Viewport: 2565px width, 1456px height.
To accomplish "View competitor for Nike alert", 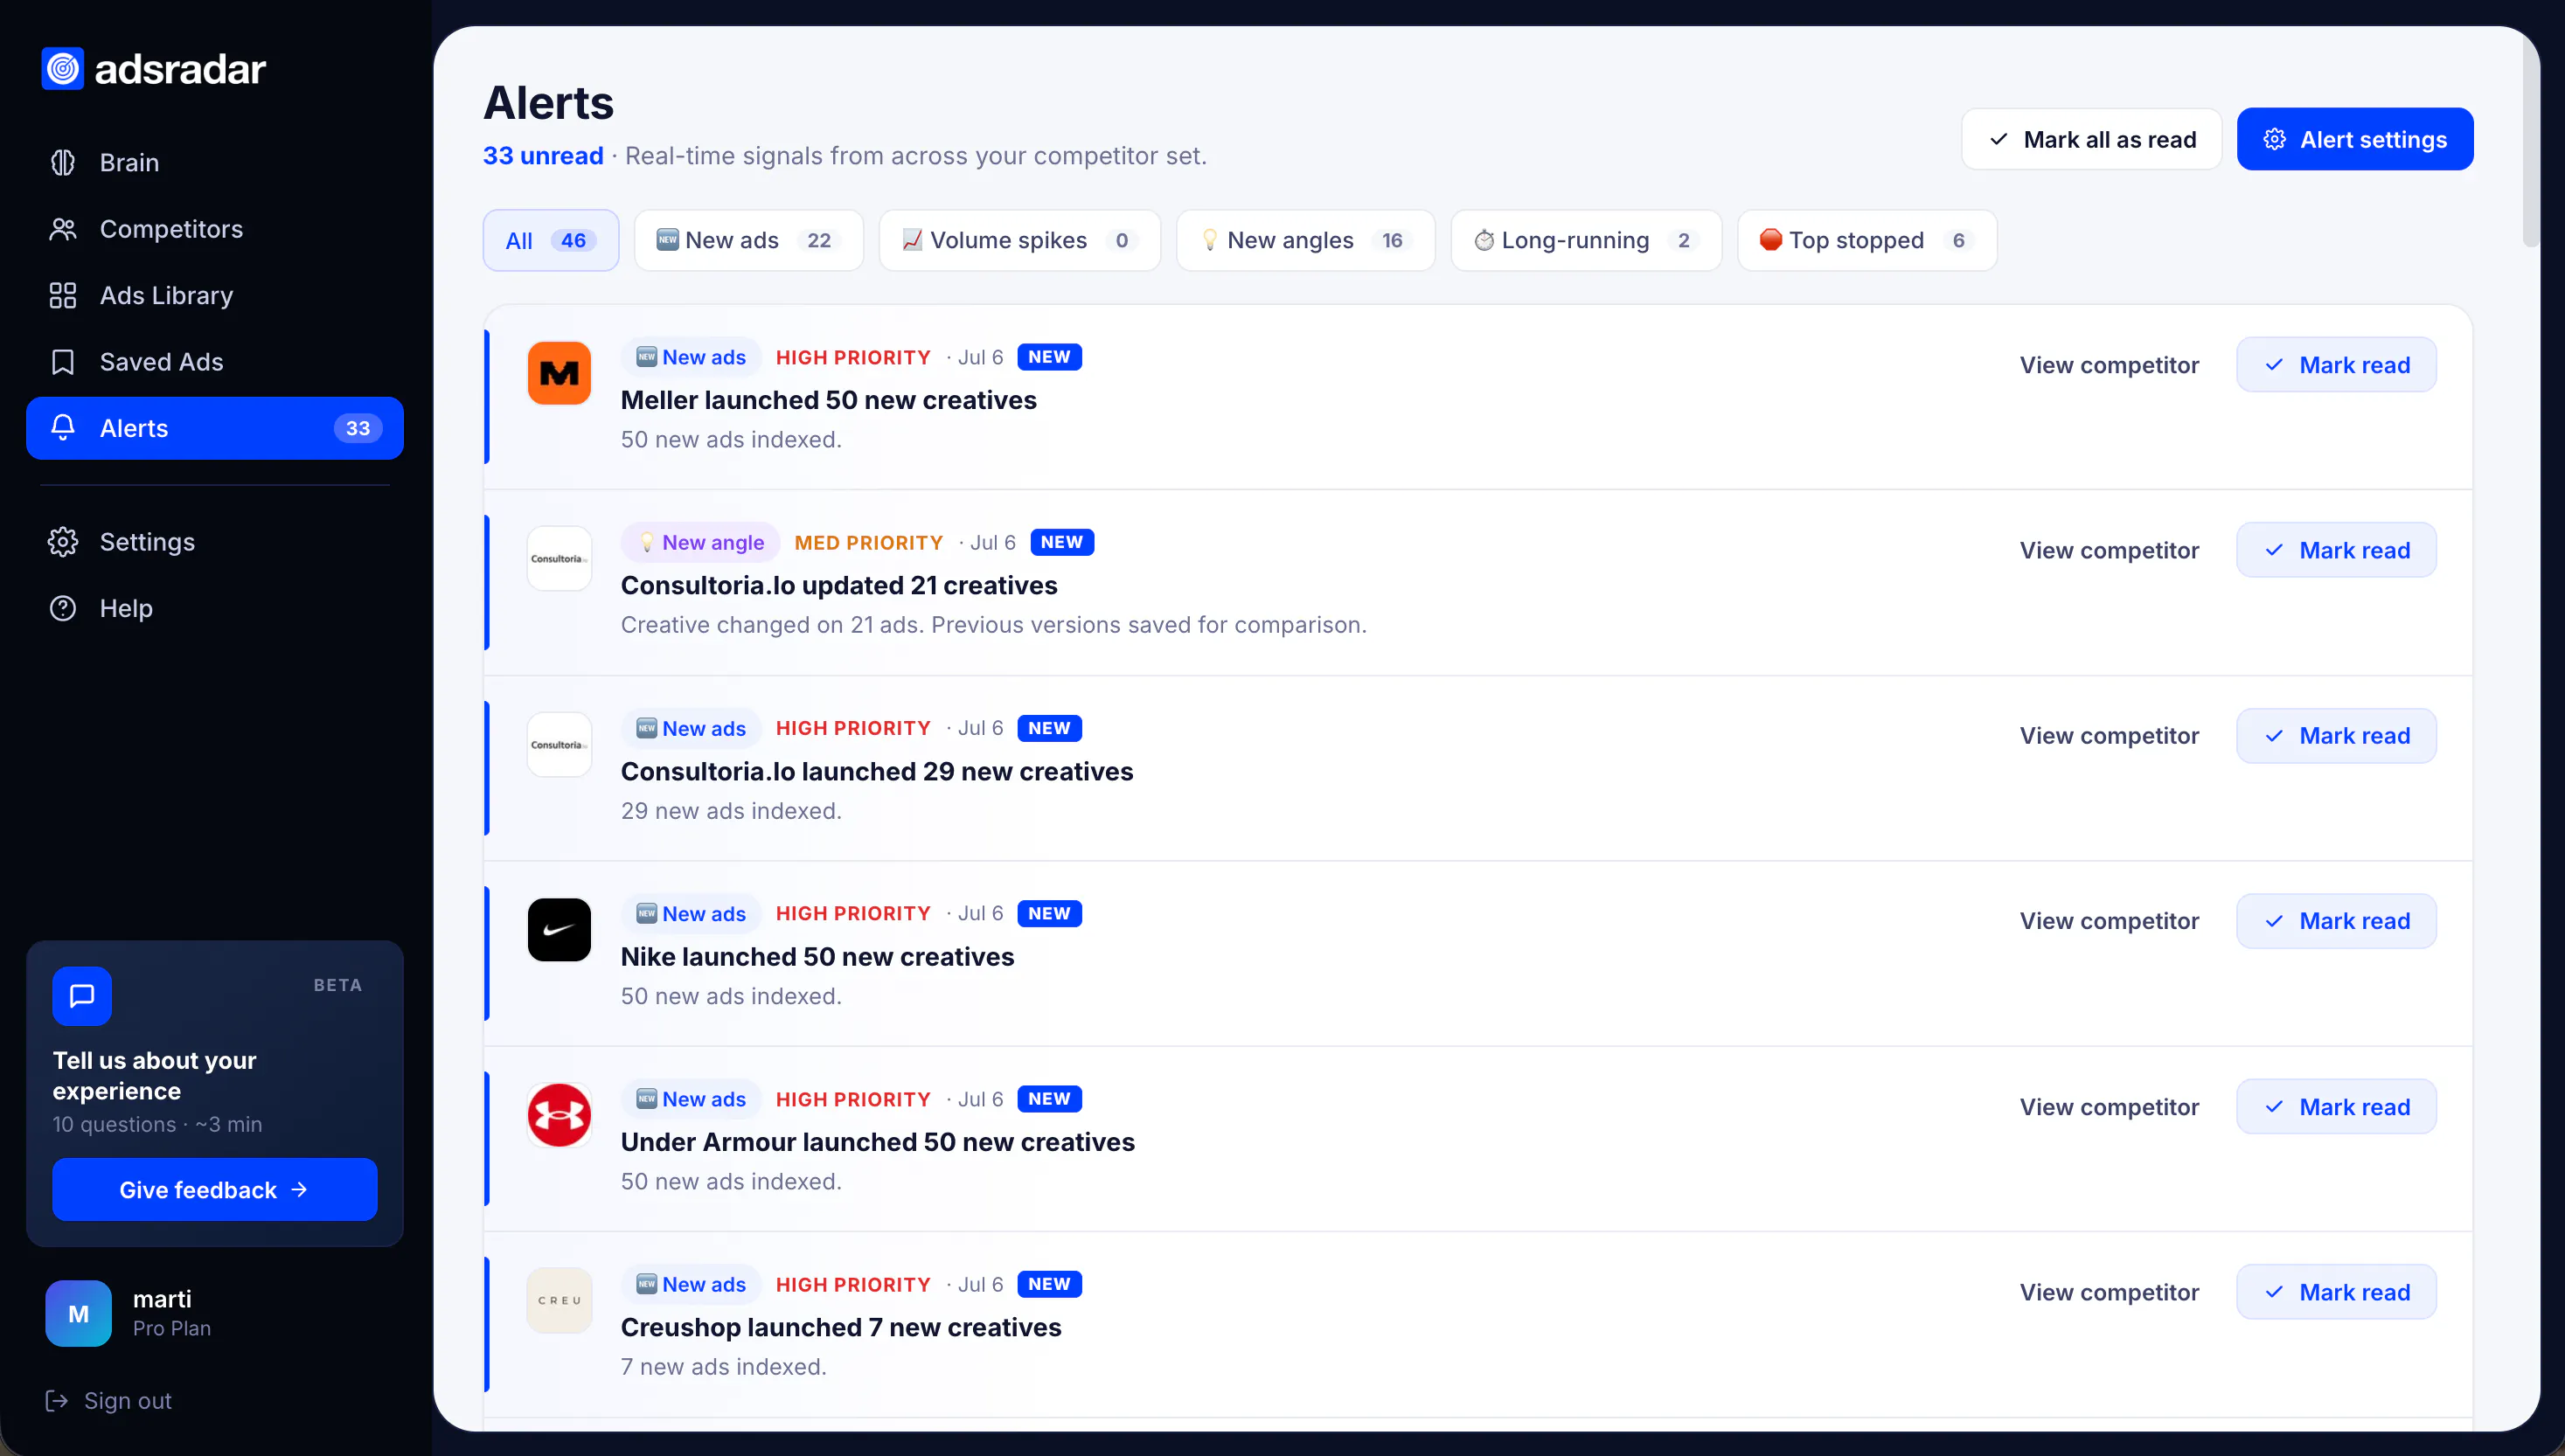I will pos(2109,921).
